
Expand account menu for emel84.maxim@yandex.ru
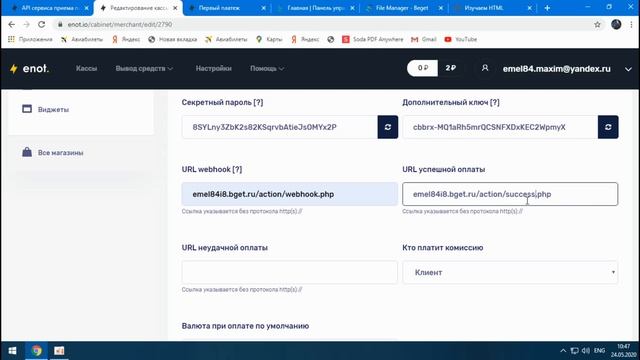tap(628, 69)
